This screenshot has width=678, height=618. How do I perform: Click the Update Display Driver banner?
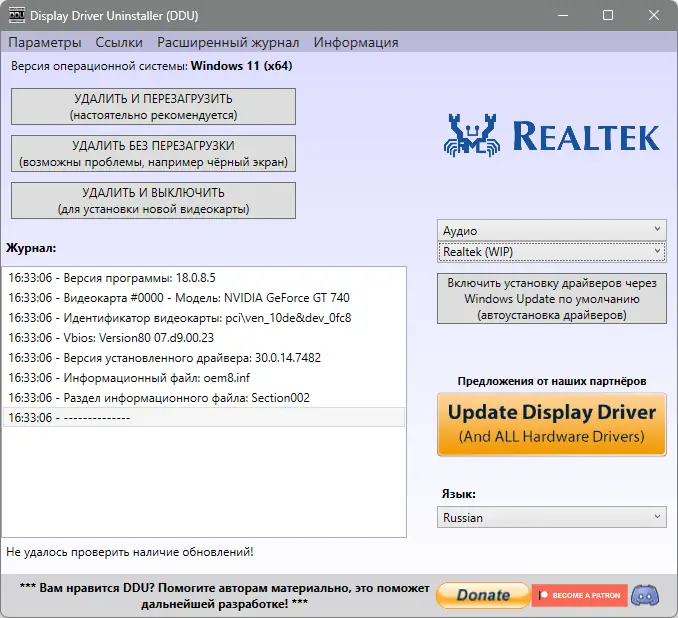tap(552, 424)
